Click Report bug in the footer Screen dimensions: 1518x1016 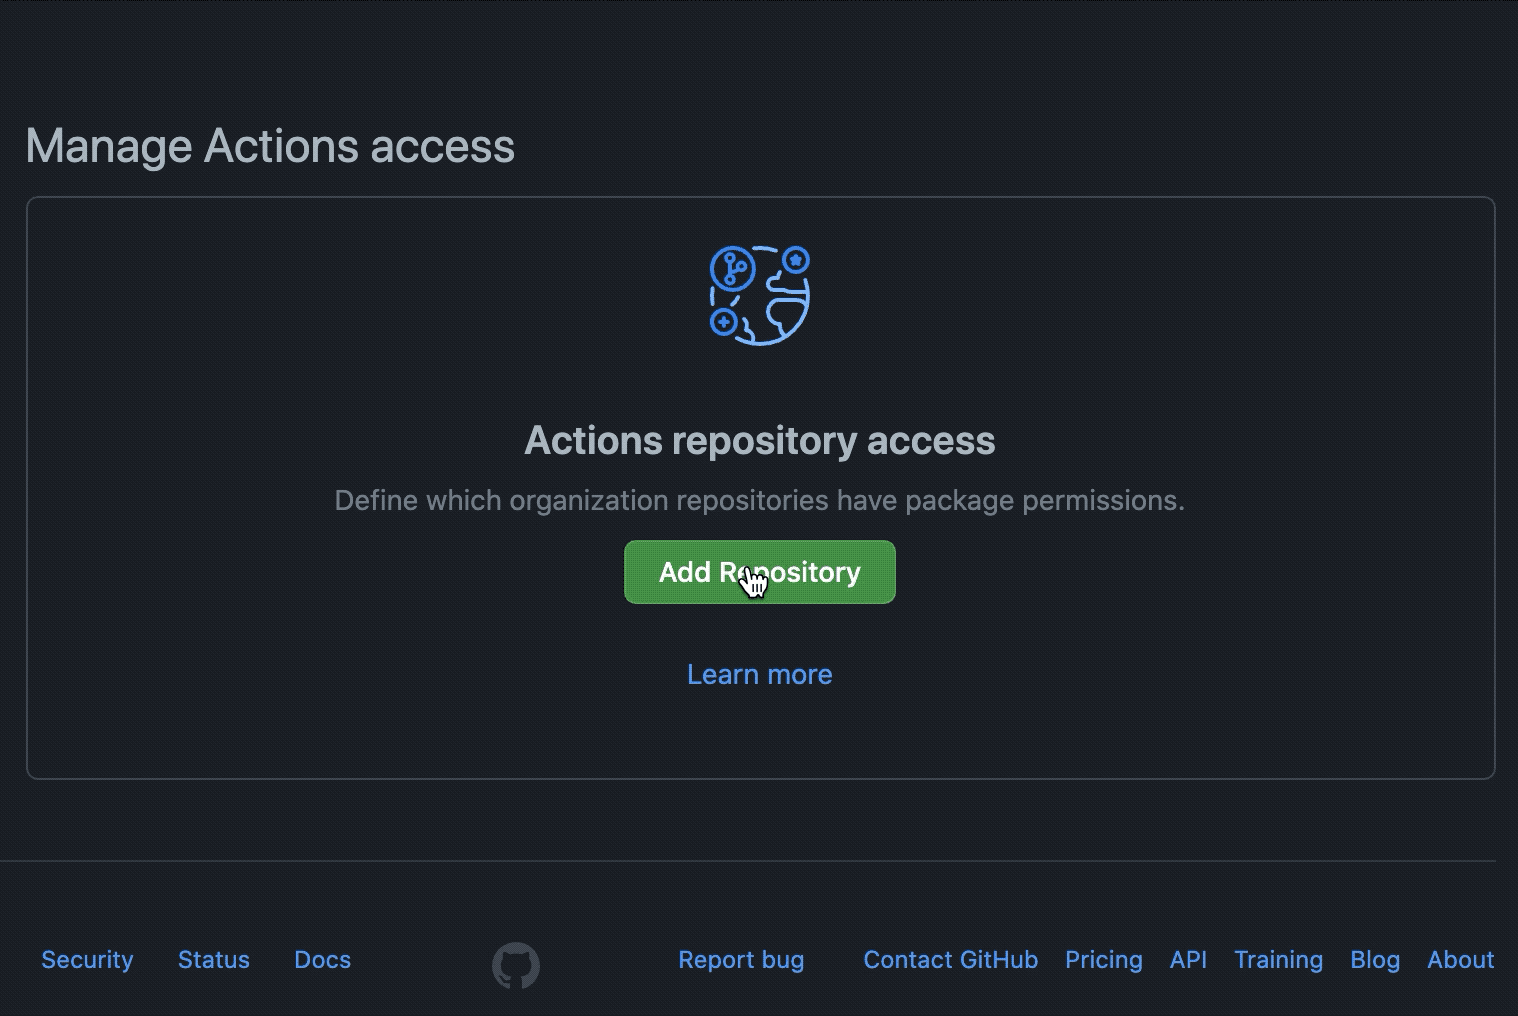click(x=741, y=960)
